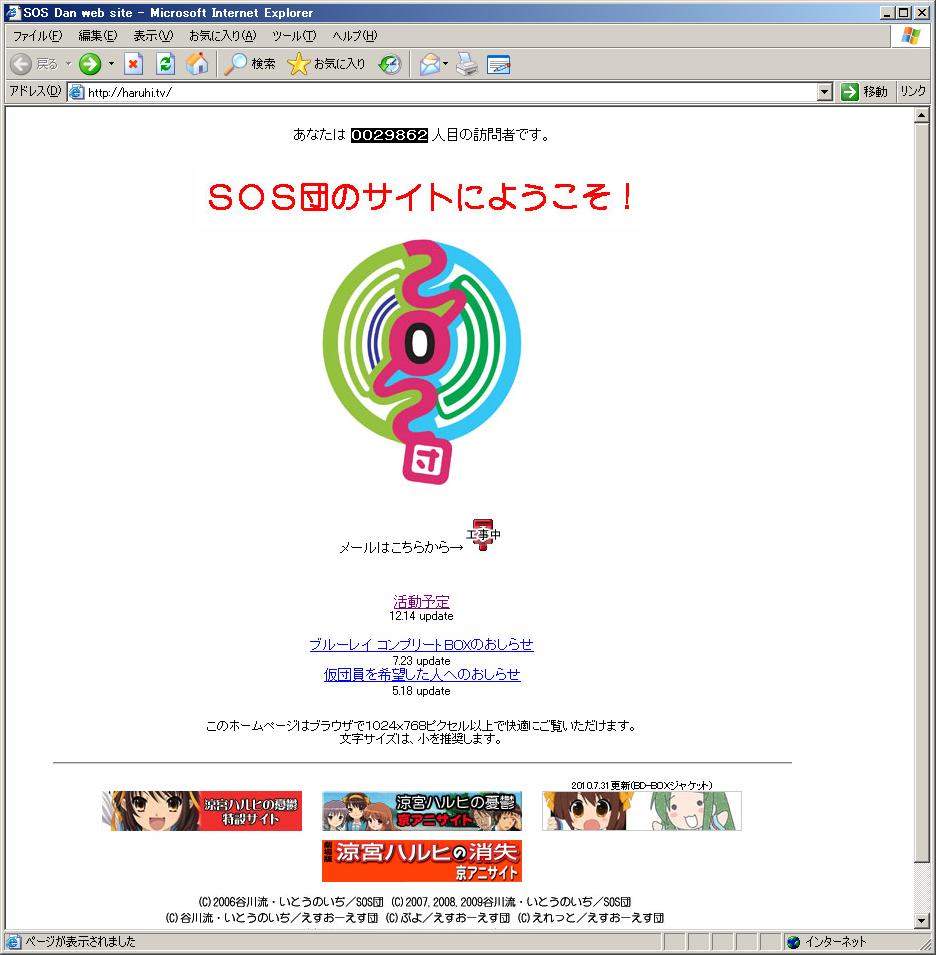Screen dimensions: 936x955
Task: Click the scrollbar up arrow
Action: 921,116
